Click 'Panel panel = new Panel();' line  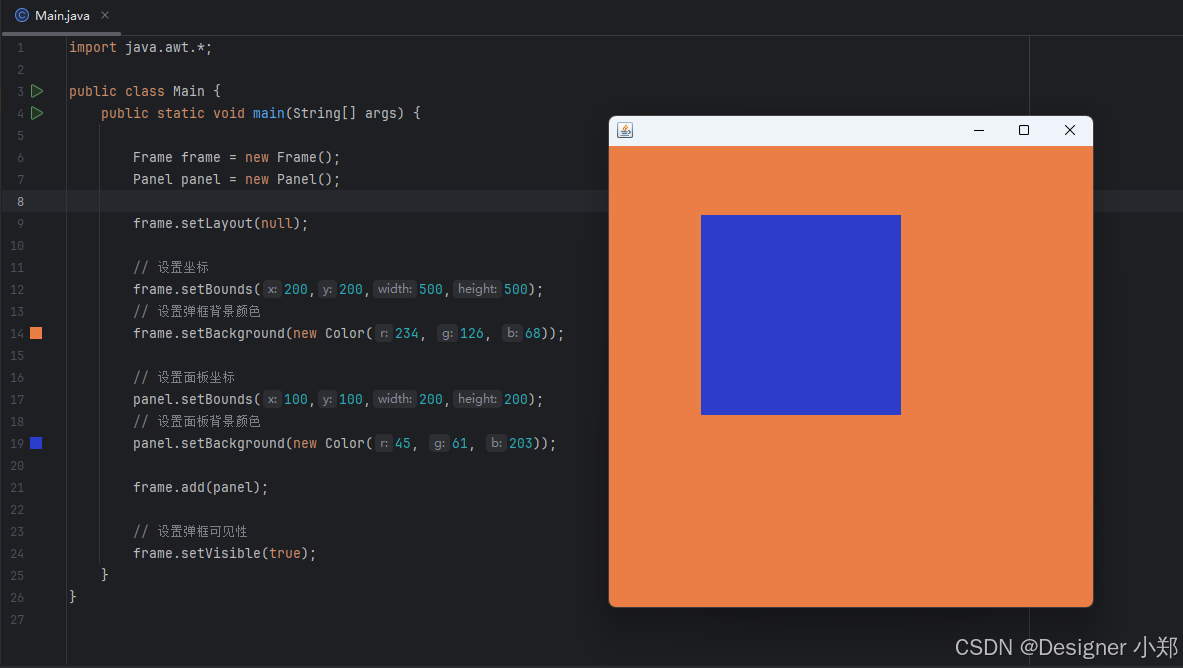tap(236, 180)
